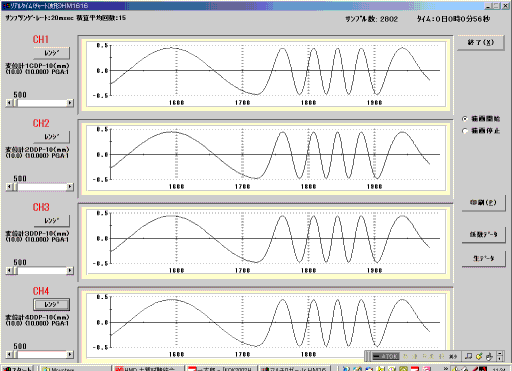
Task: Click the CH4 range (レンジ) button
Action: pos(52,304)
